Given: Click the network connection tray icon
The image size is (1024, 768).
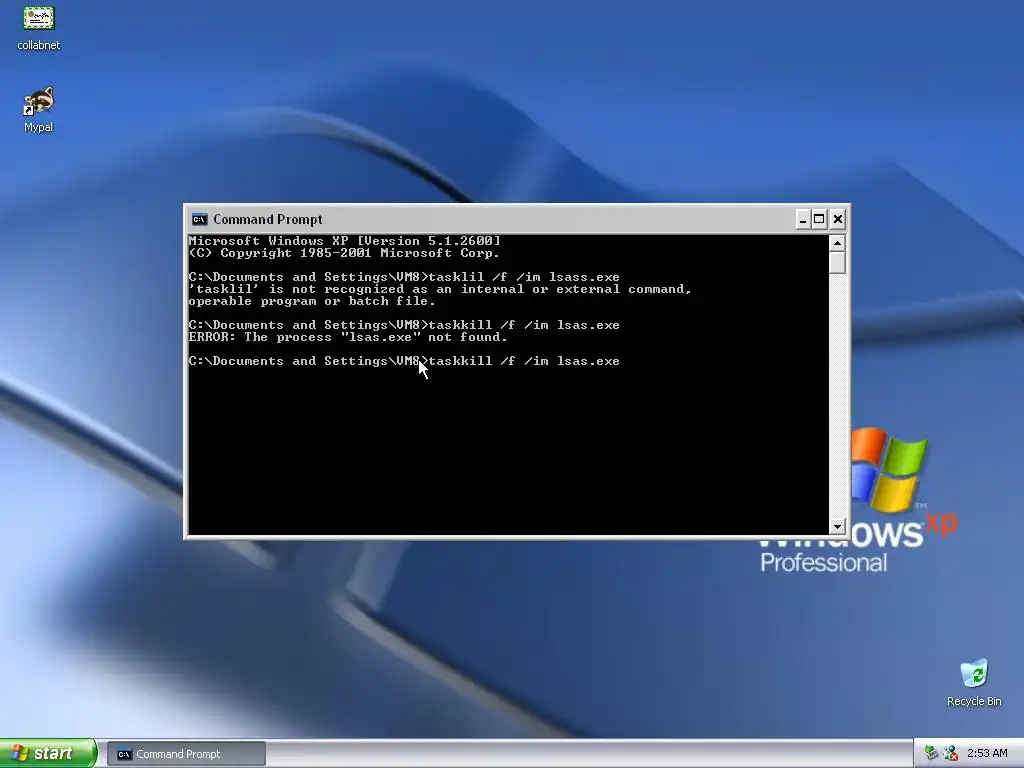Looking at the screenshot, I should (932, 753).
